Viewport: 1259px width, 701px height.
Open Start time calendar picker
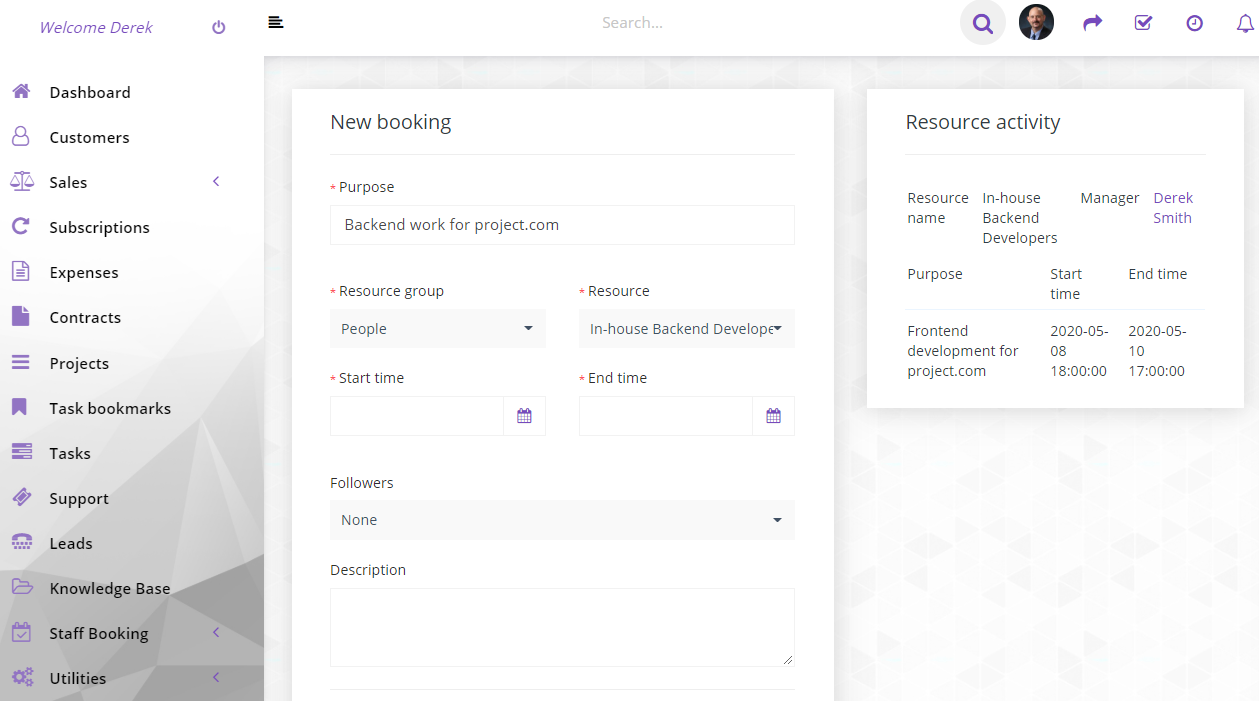click(524, 416)
